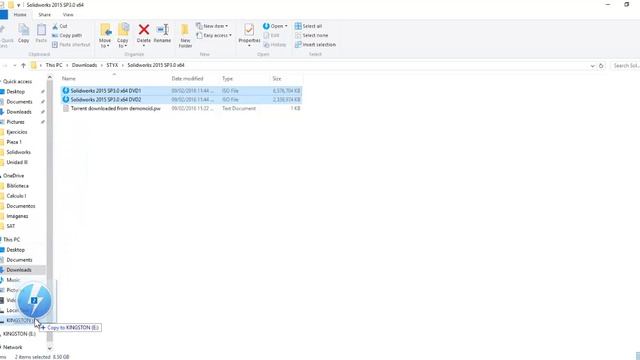
Task: Open the New item dropdown
Action: tap(212, 26)
